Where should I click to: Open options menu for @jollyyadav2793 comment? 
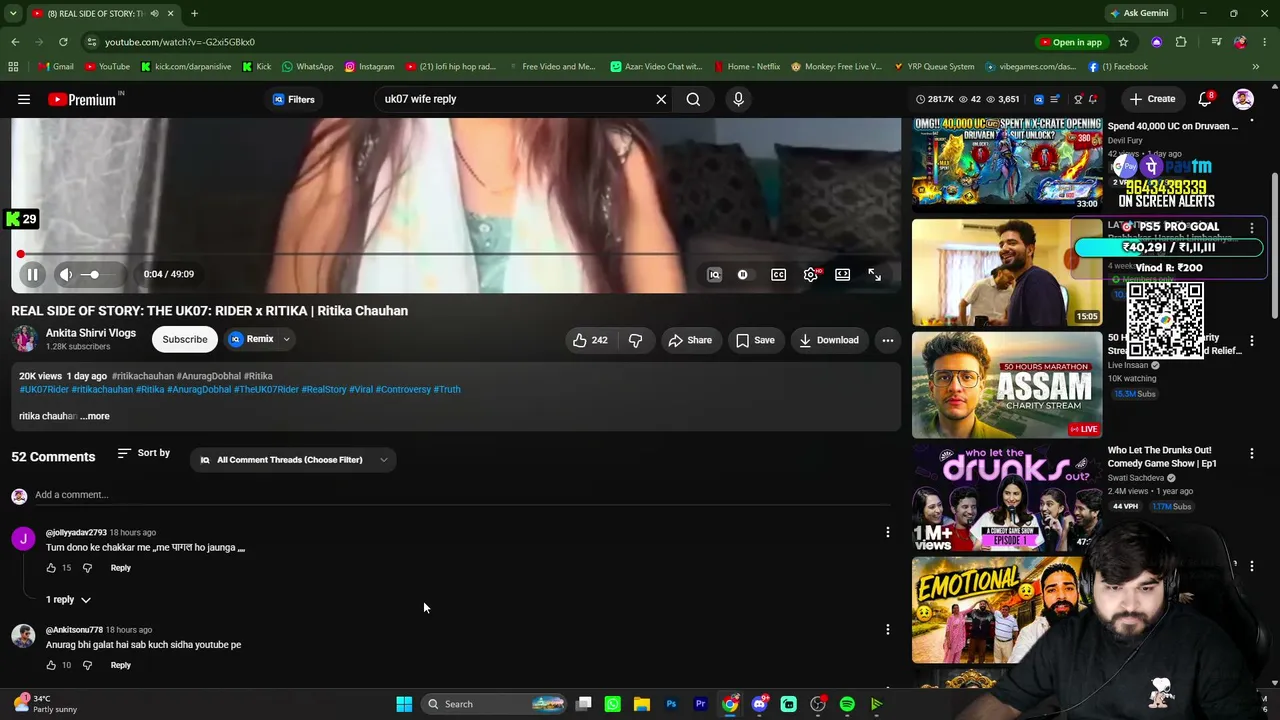pyautogui.click(x=887, y=532)
